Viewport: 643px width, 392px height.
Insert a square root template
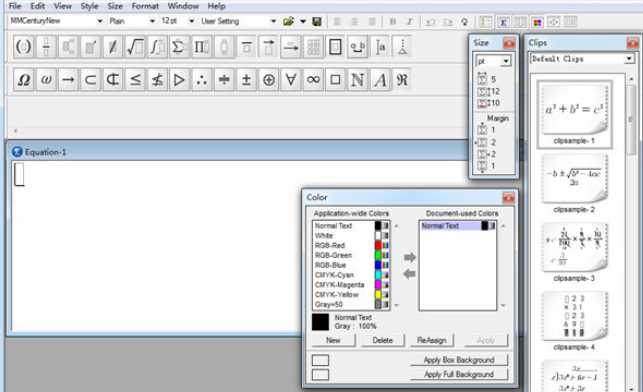[135, 47]
